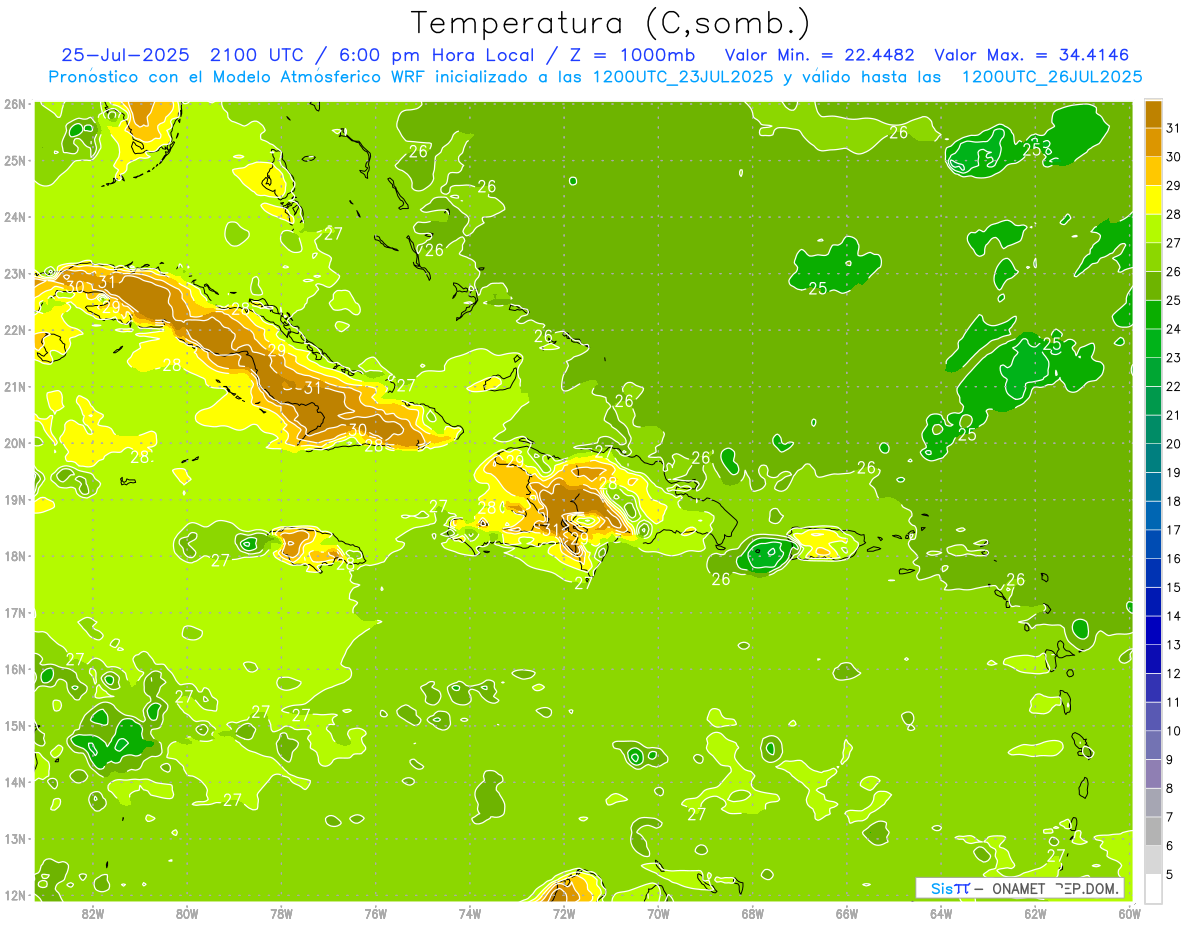
Task: Click the colorbar scale label "12"
Action: tap(1174, 674)
